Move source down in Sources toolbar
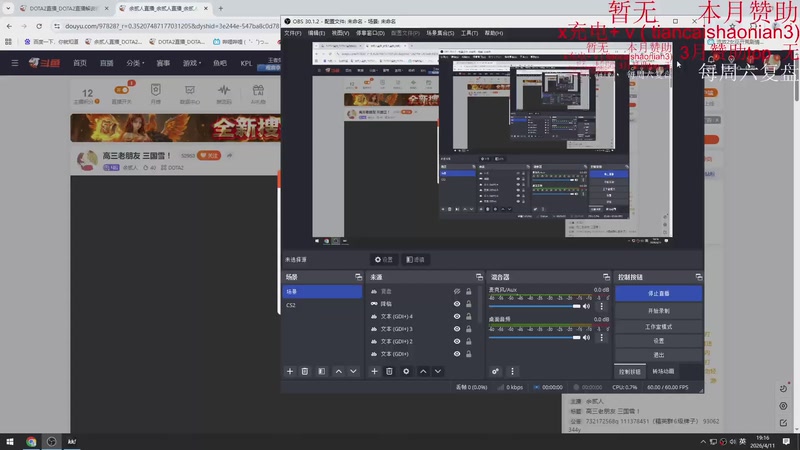This screenshot has width=800, height=450. tap(438, 371)
